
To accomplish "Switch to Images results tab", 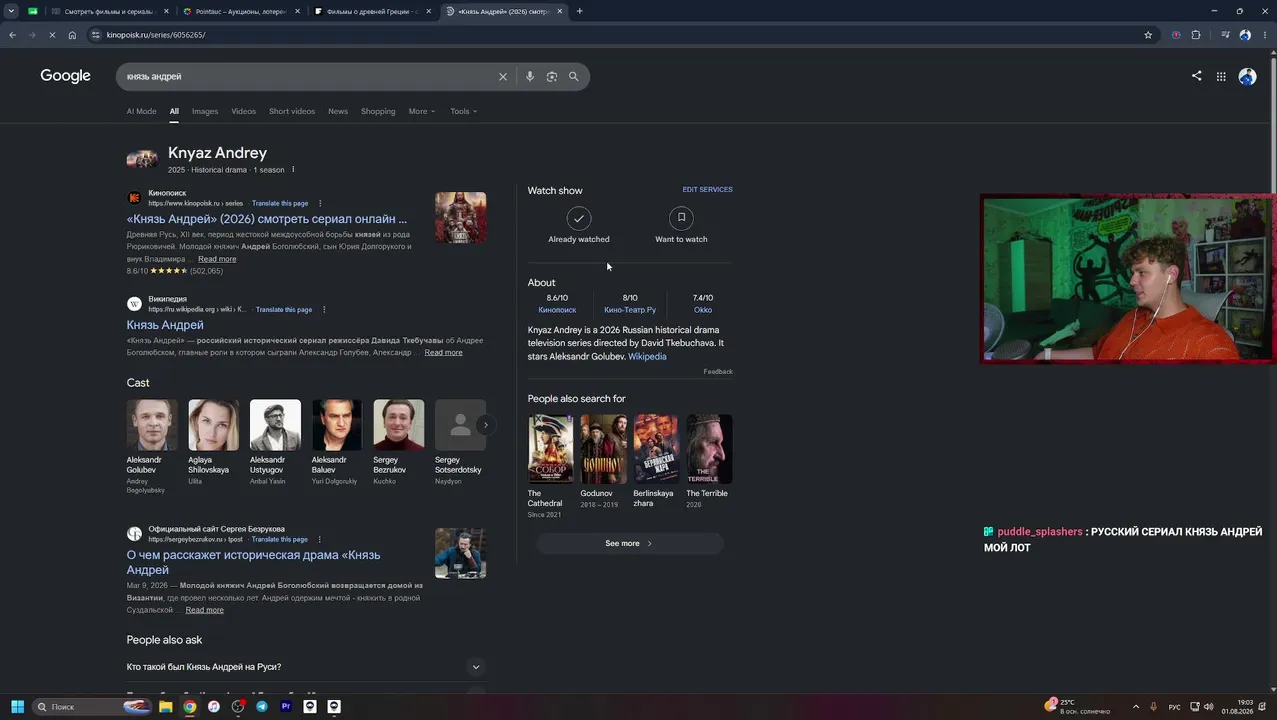I will tap(205, 111).
